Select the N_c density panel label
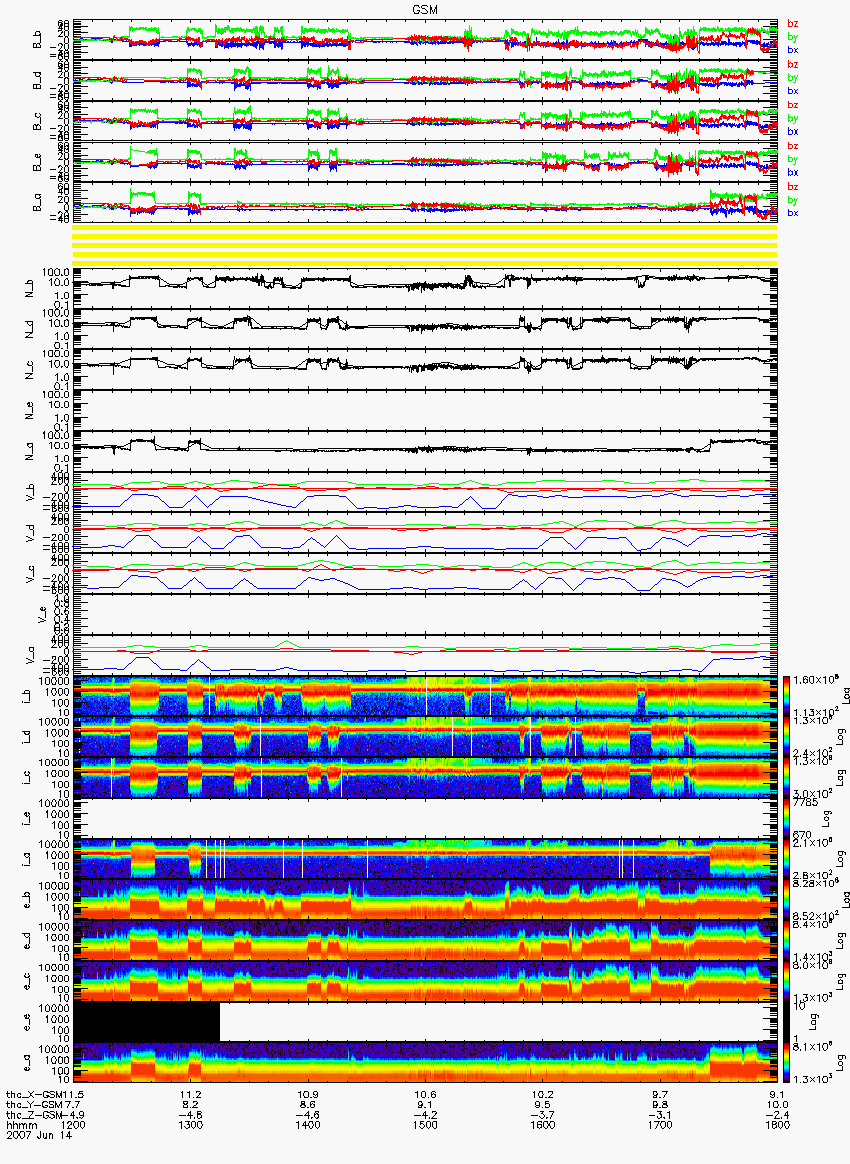 tap(30, 369)
